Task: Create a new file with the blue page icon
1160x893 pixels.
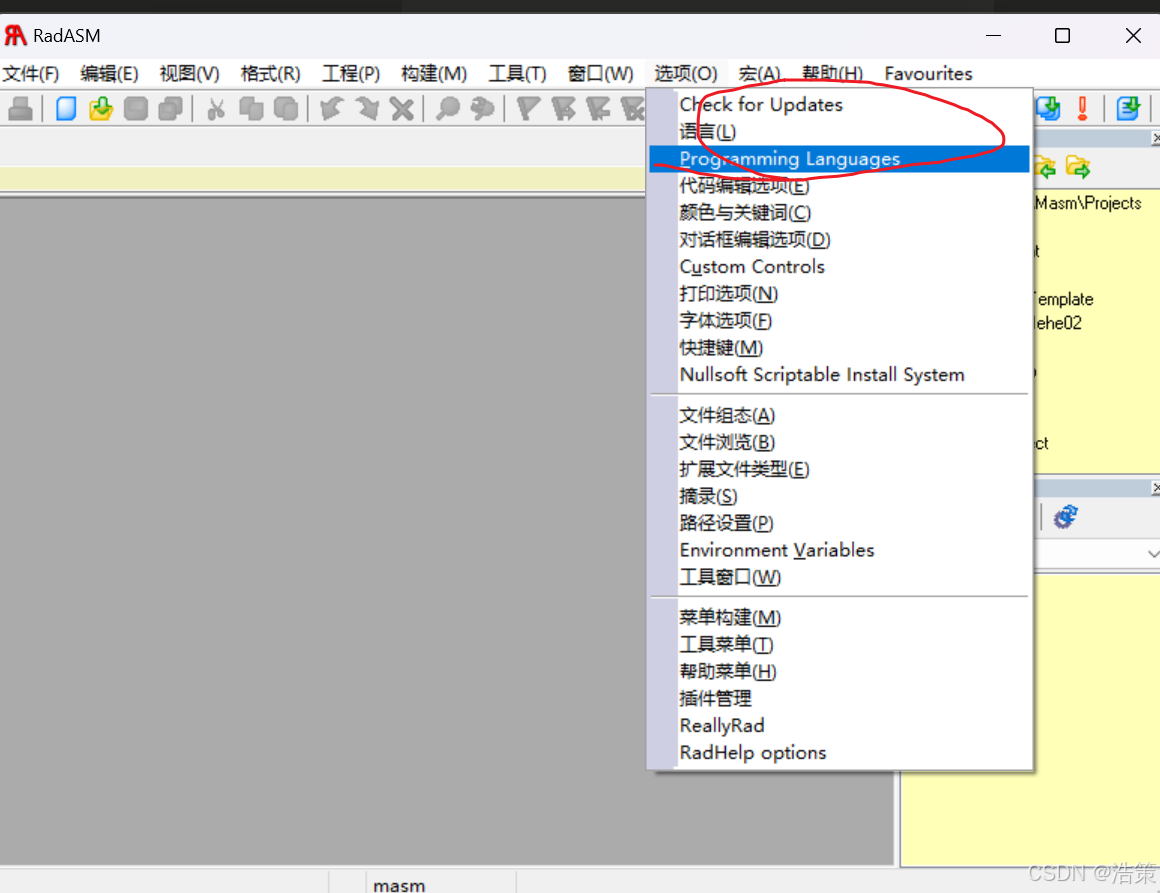Action: (66, 109)
